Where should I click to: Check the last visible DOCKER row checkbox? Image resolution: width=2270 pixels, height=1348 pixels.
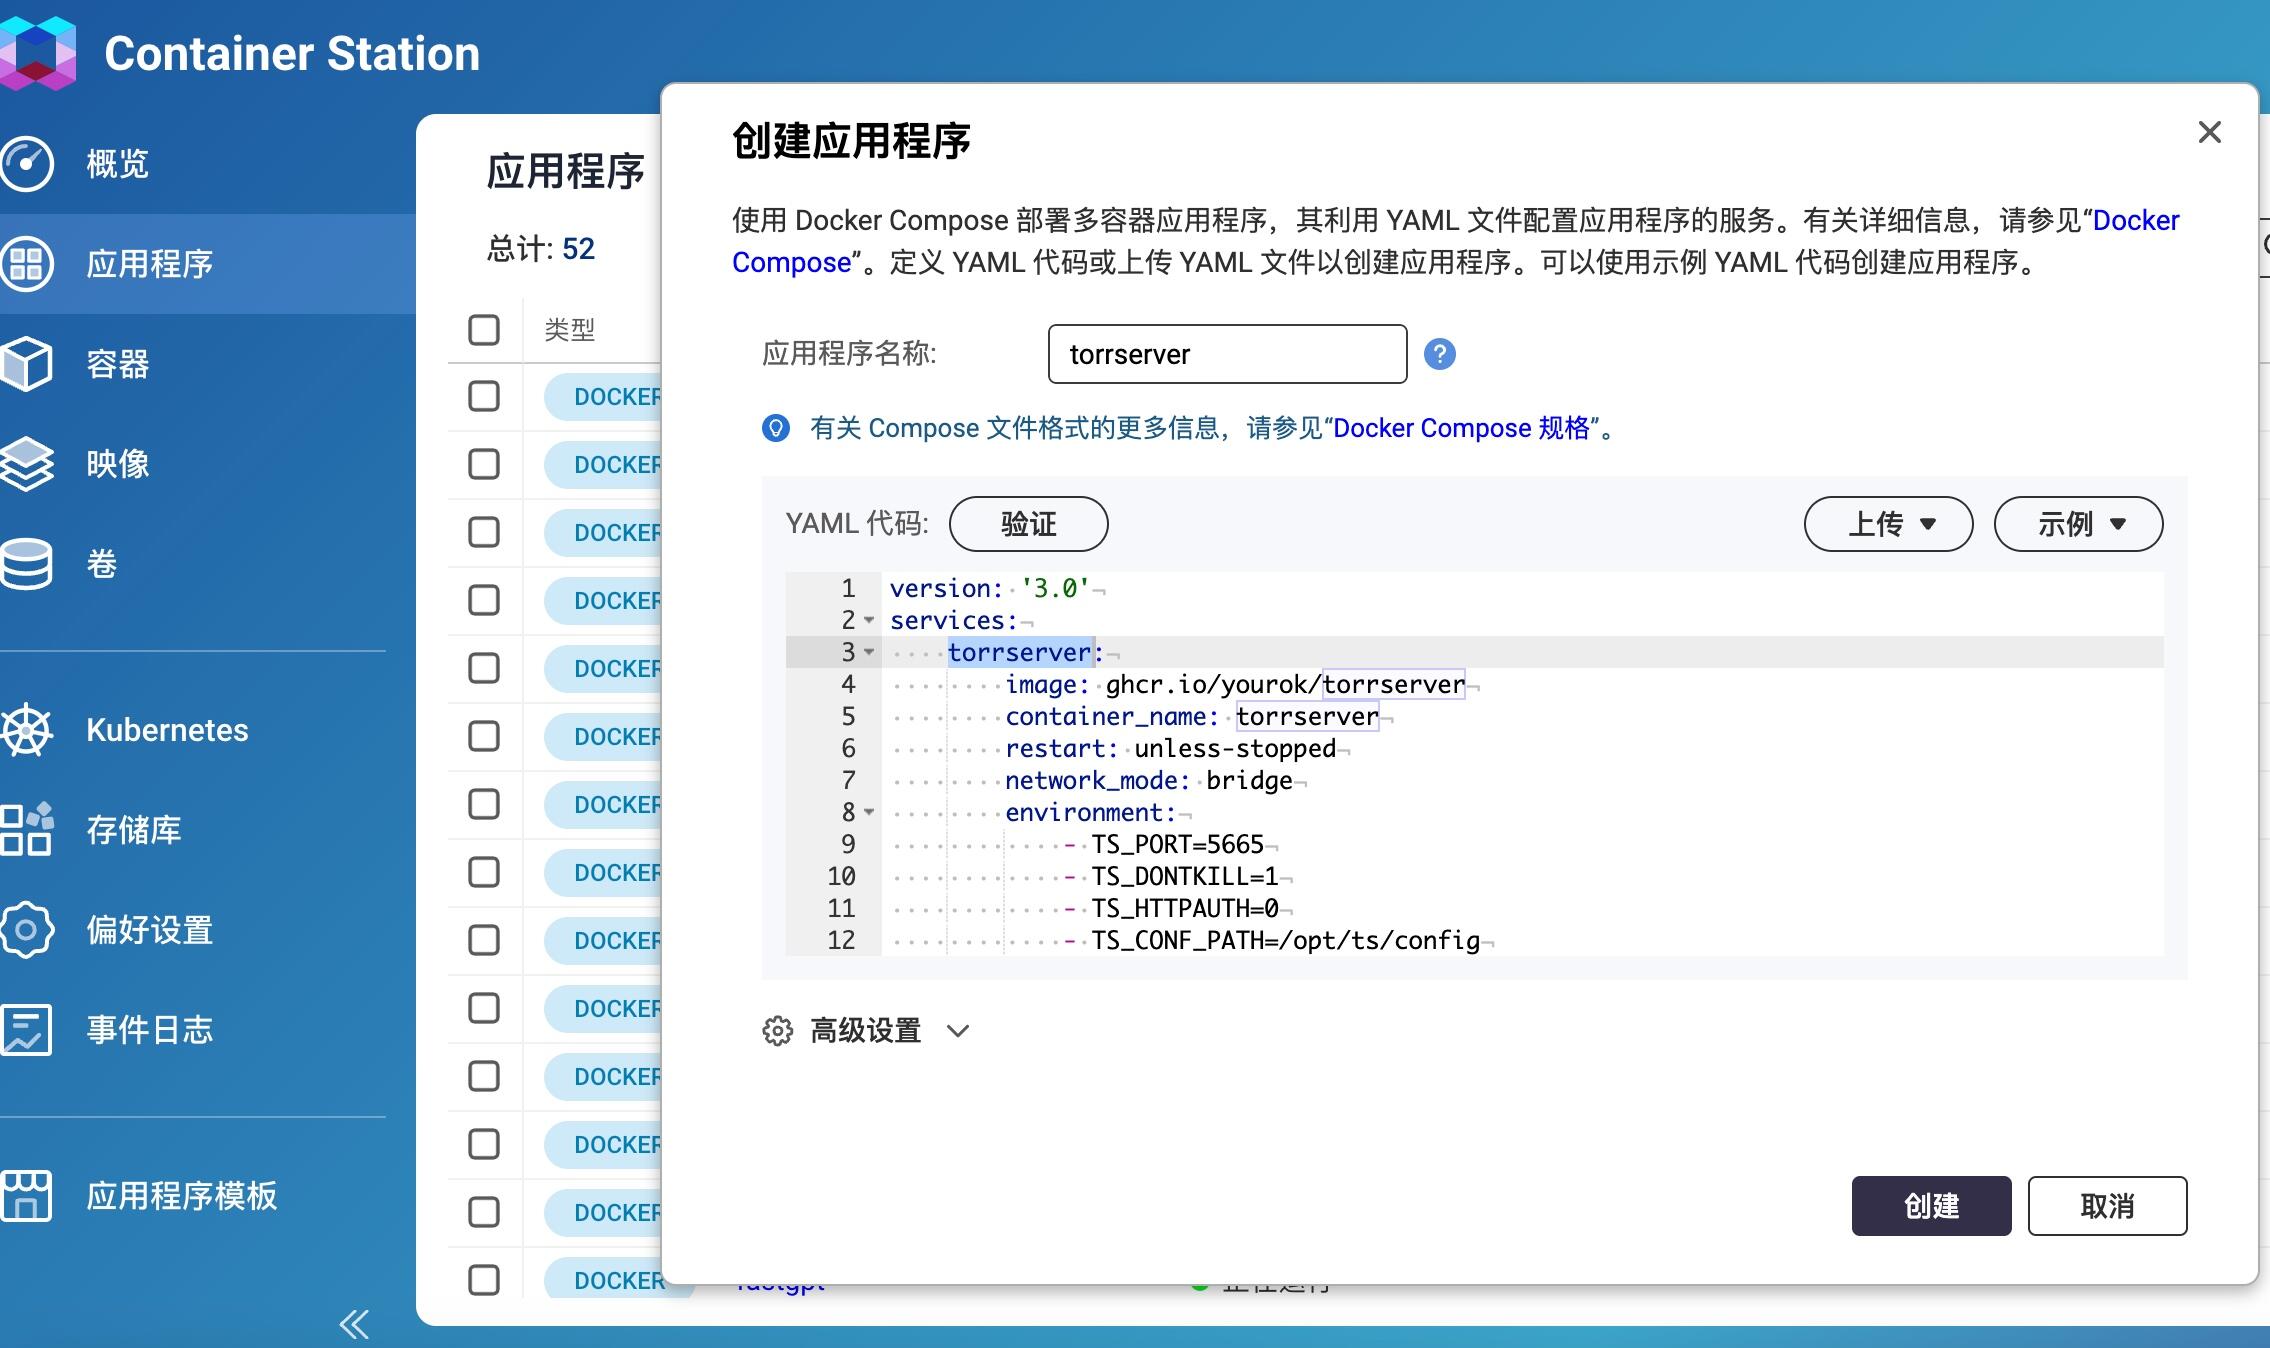pyautogui.click(x=484, y=1280)
